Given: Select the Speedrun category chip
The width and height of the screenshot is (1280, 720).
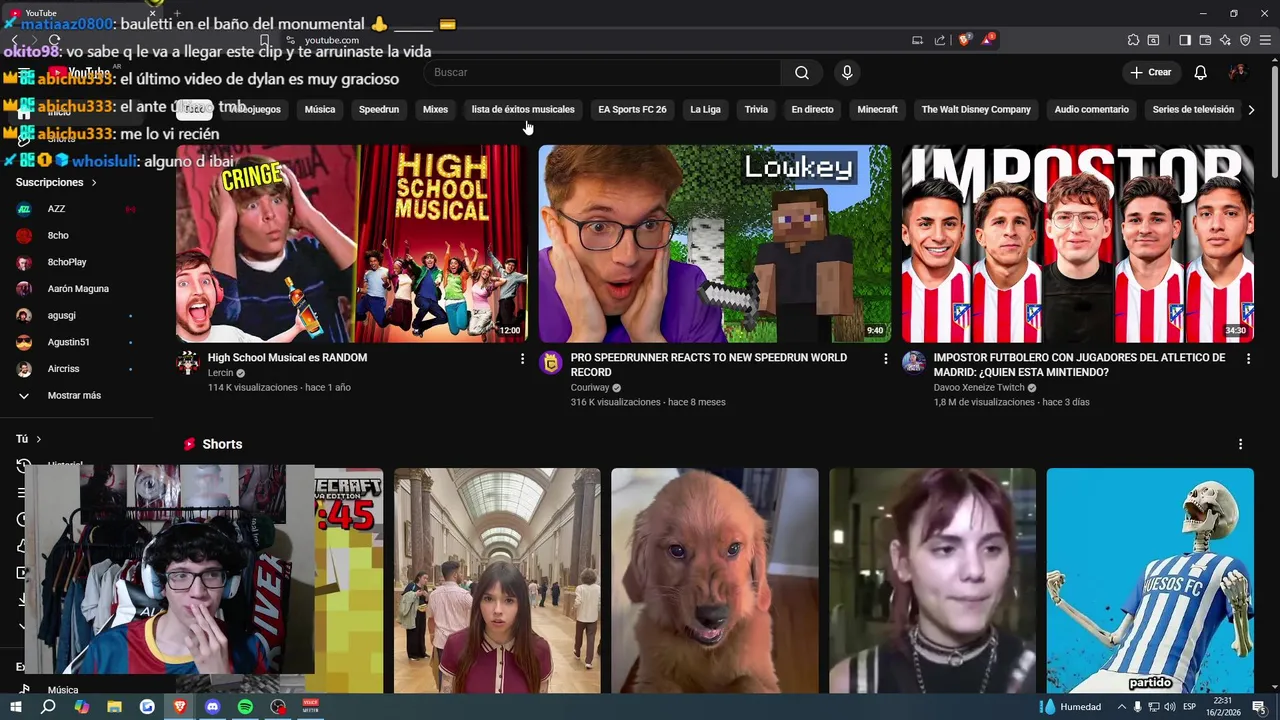Looking at the screenshot, I should tap(379, 109).
